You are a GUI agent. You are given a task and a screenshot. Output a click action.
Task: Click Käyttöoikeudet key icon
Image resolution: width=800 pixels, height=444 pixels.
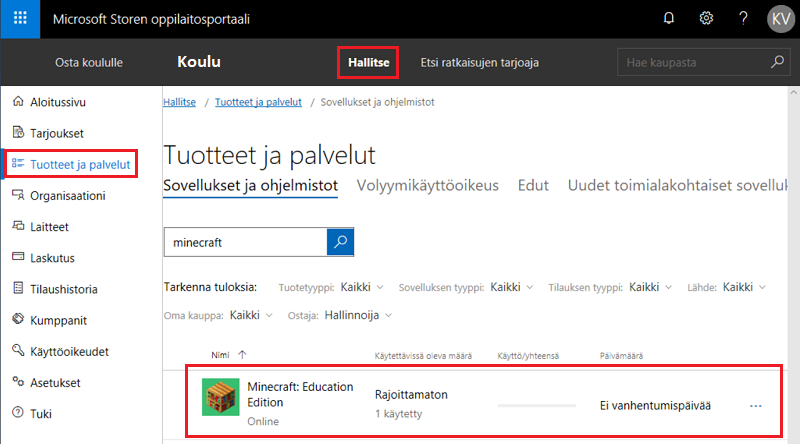tap(18, 350)
